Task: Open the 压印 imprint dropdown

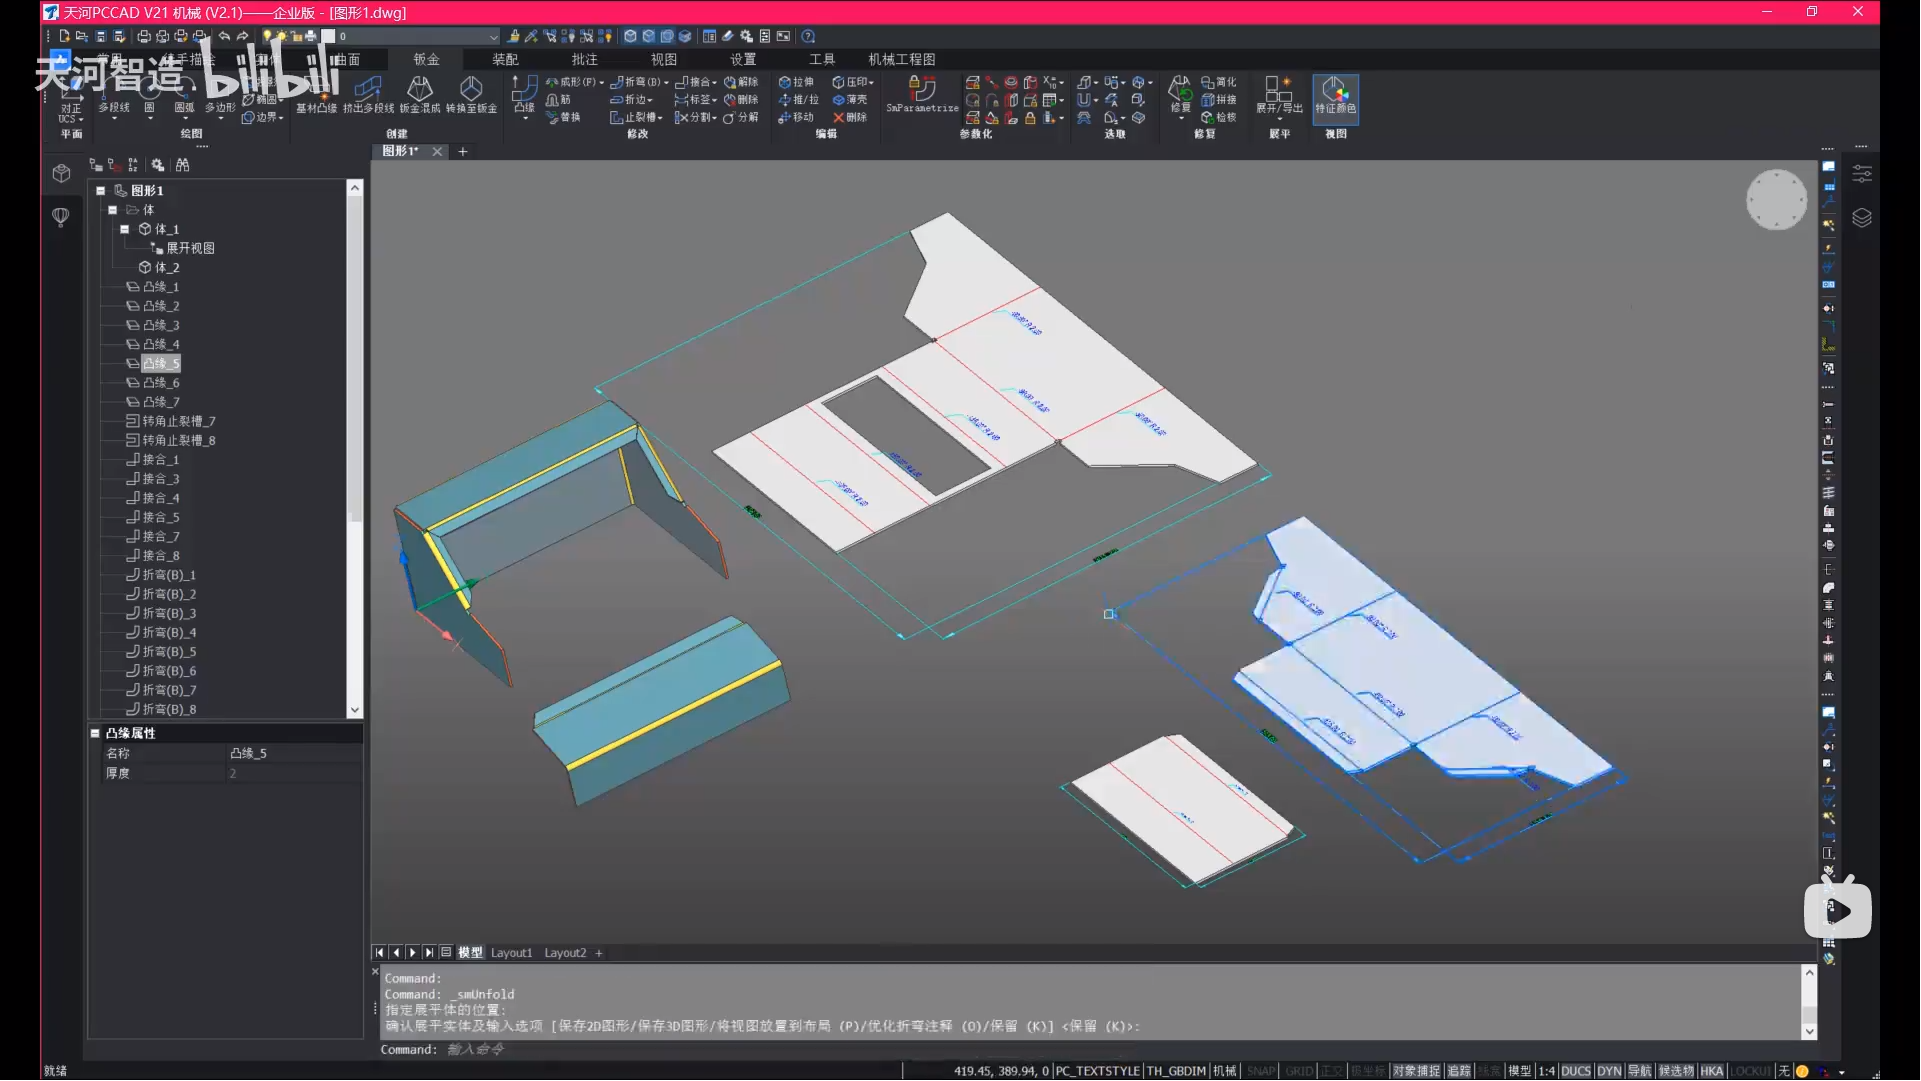Action: pos(853,82)
